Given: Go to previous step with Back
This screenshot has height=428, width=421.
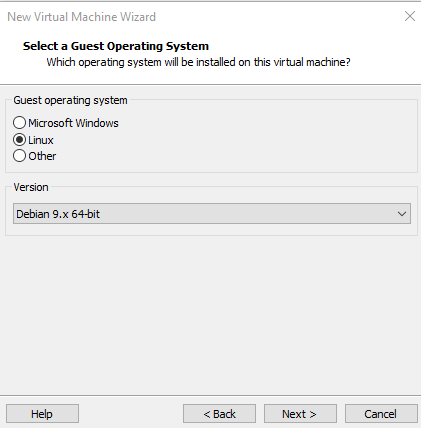Looking at the screenshot, I should [x=219, y=414].
